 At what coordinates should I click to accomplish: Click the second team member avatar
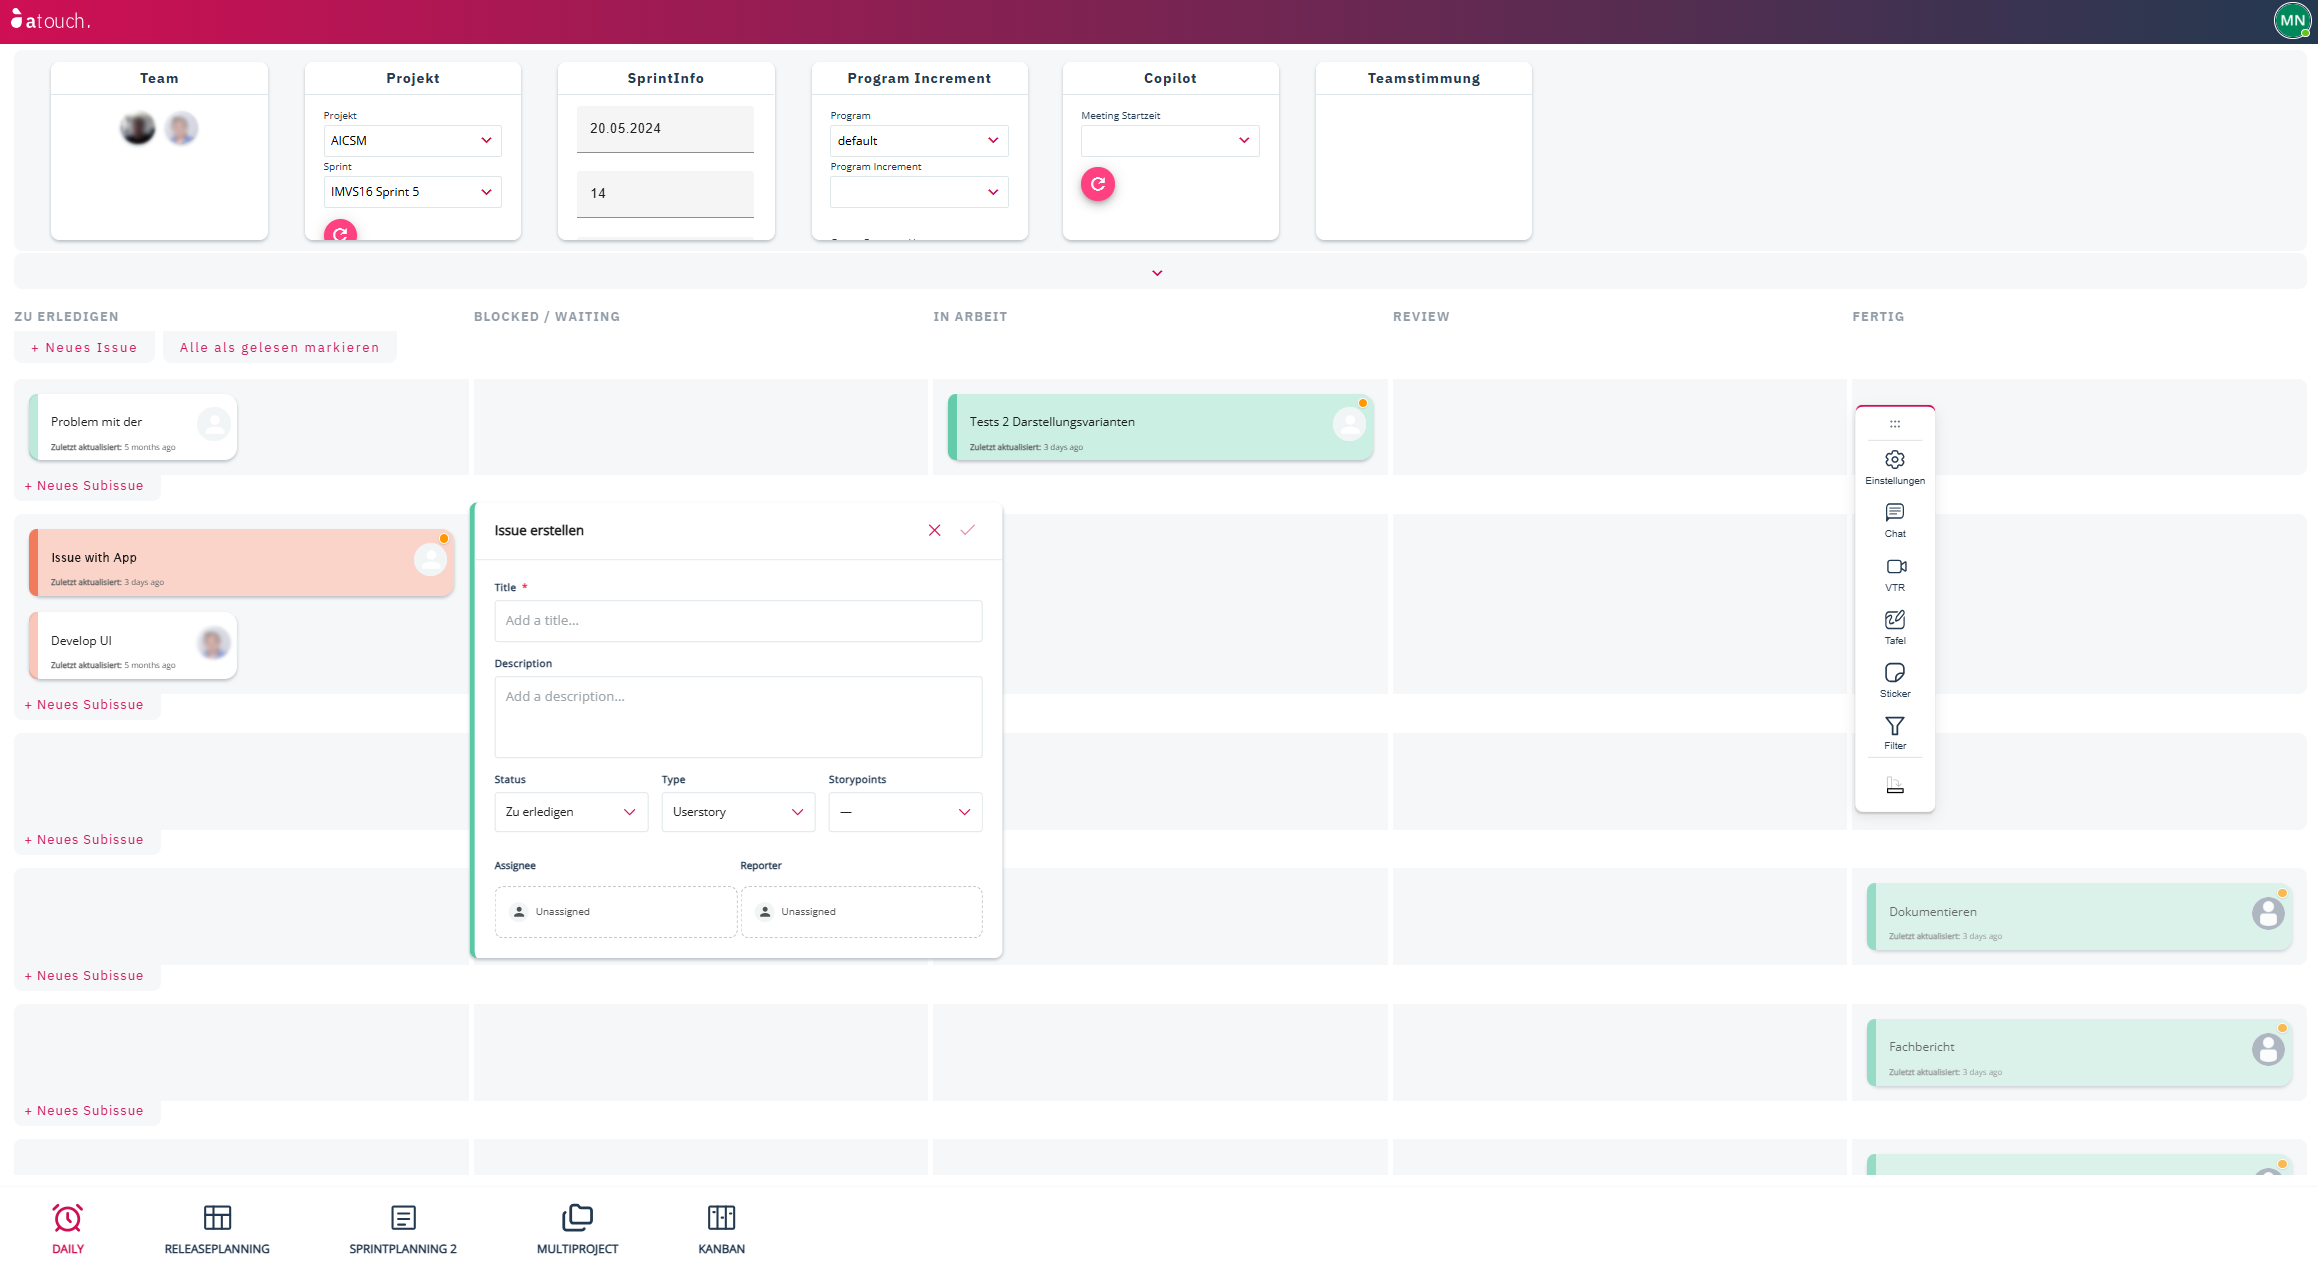[181, 128]
